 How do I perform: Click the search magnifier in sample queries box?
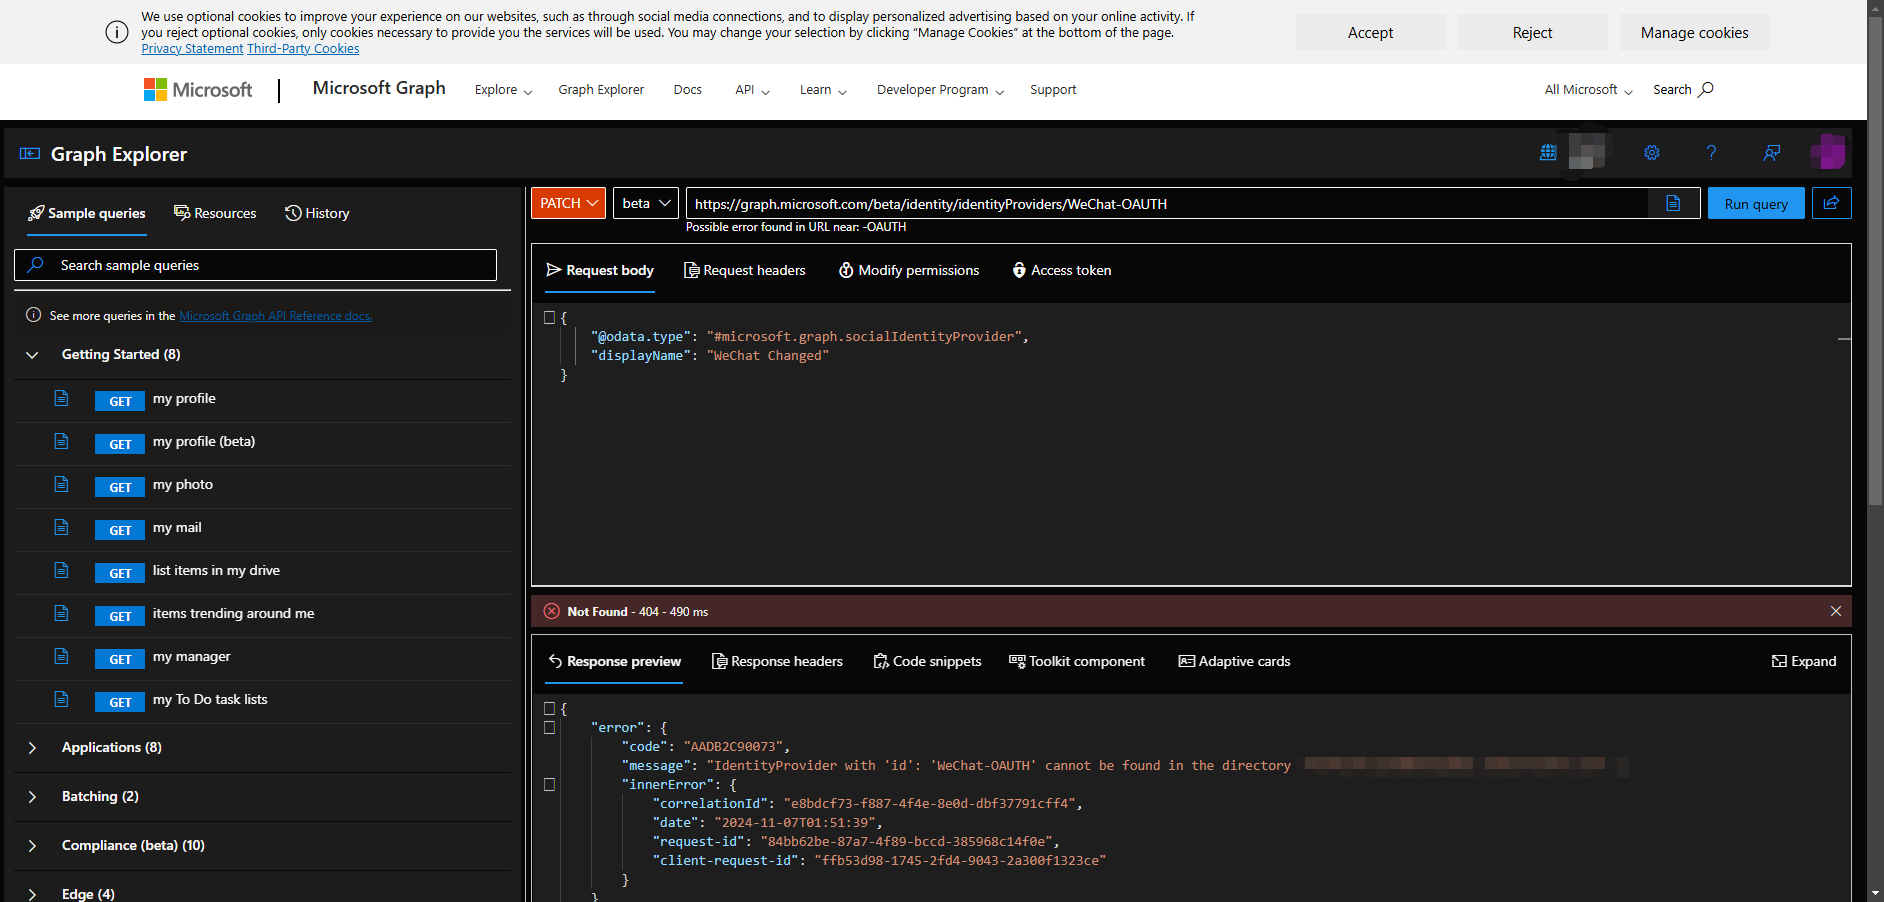pyautogui.click(x=36, y=265)
